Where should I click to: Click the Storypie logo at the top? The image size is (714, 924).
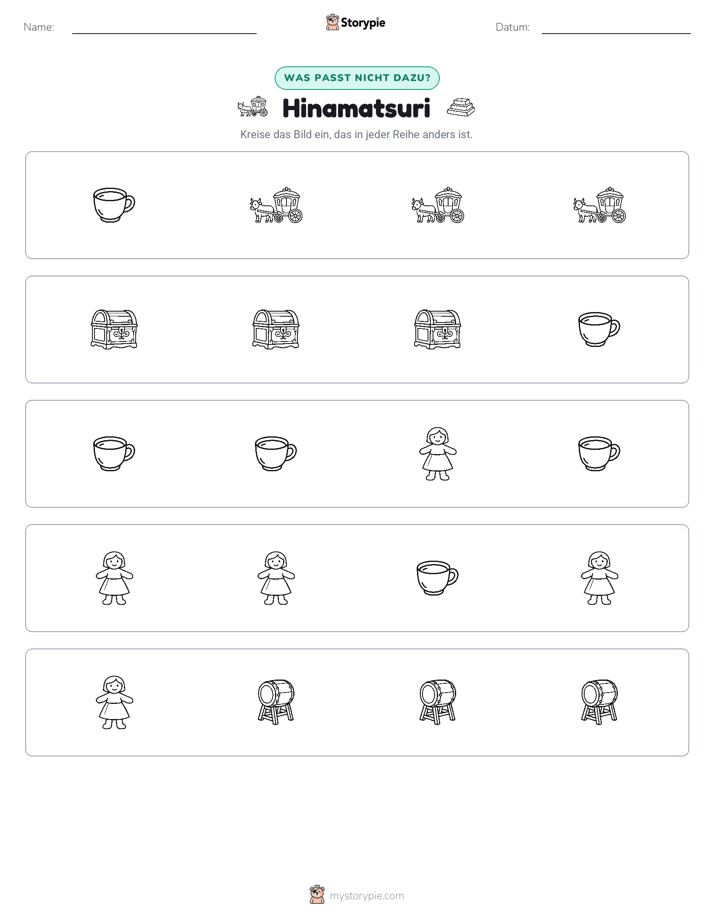(356, 23)
